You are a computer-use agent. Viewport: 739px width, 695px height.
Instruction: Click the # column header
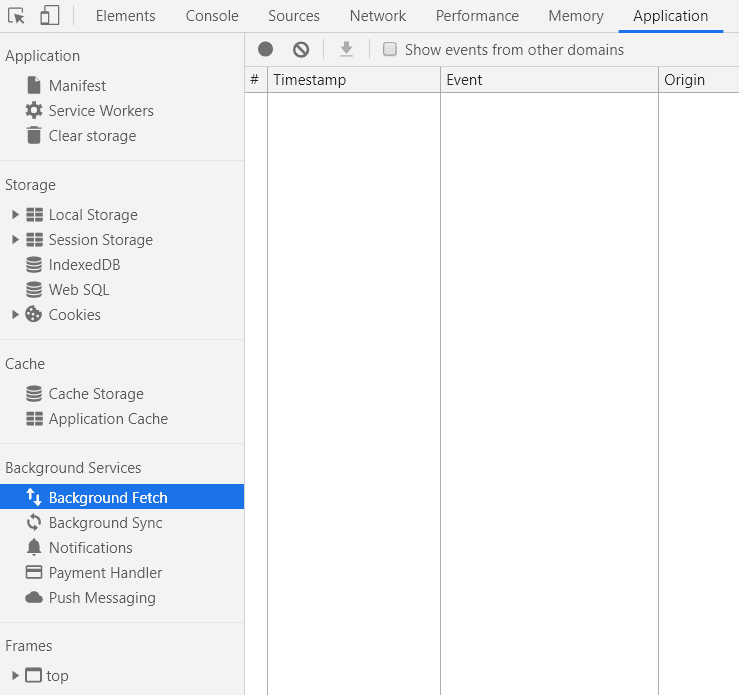(x=256, y=80)
